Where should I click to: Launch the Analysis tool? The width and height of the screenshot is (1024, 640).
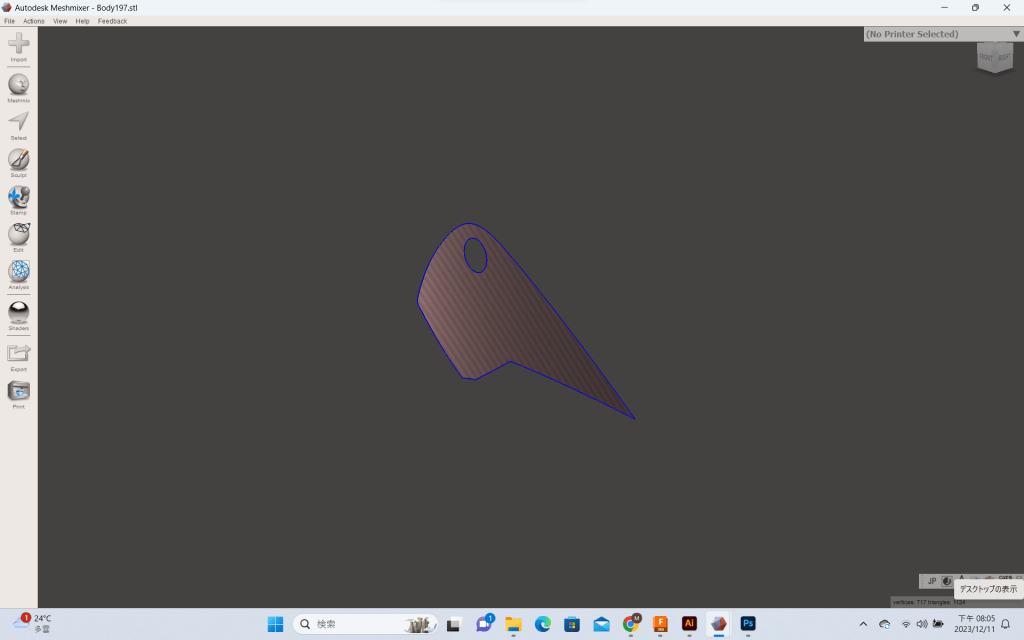(x=18, y=272)
